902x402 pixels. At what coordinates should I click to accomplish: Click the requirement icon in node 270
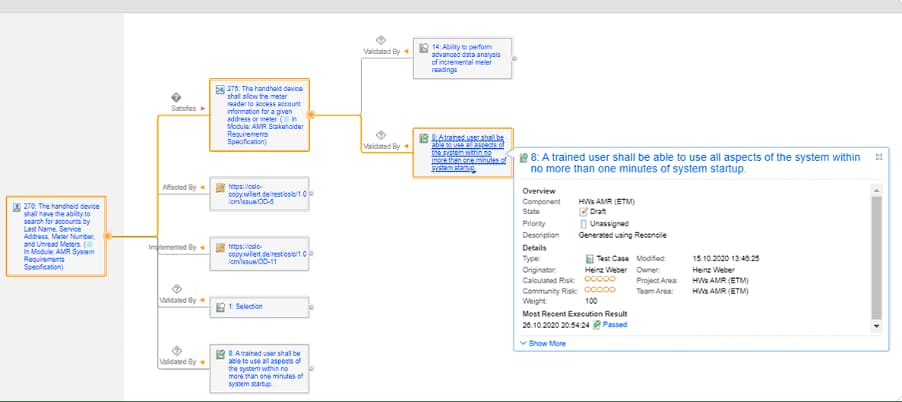click(16, 207)
